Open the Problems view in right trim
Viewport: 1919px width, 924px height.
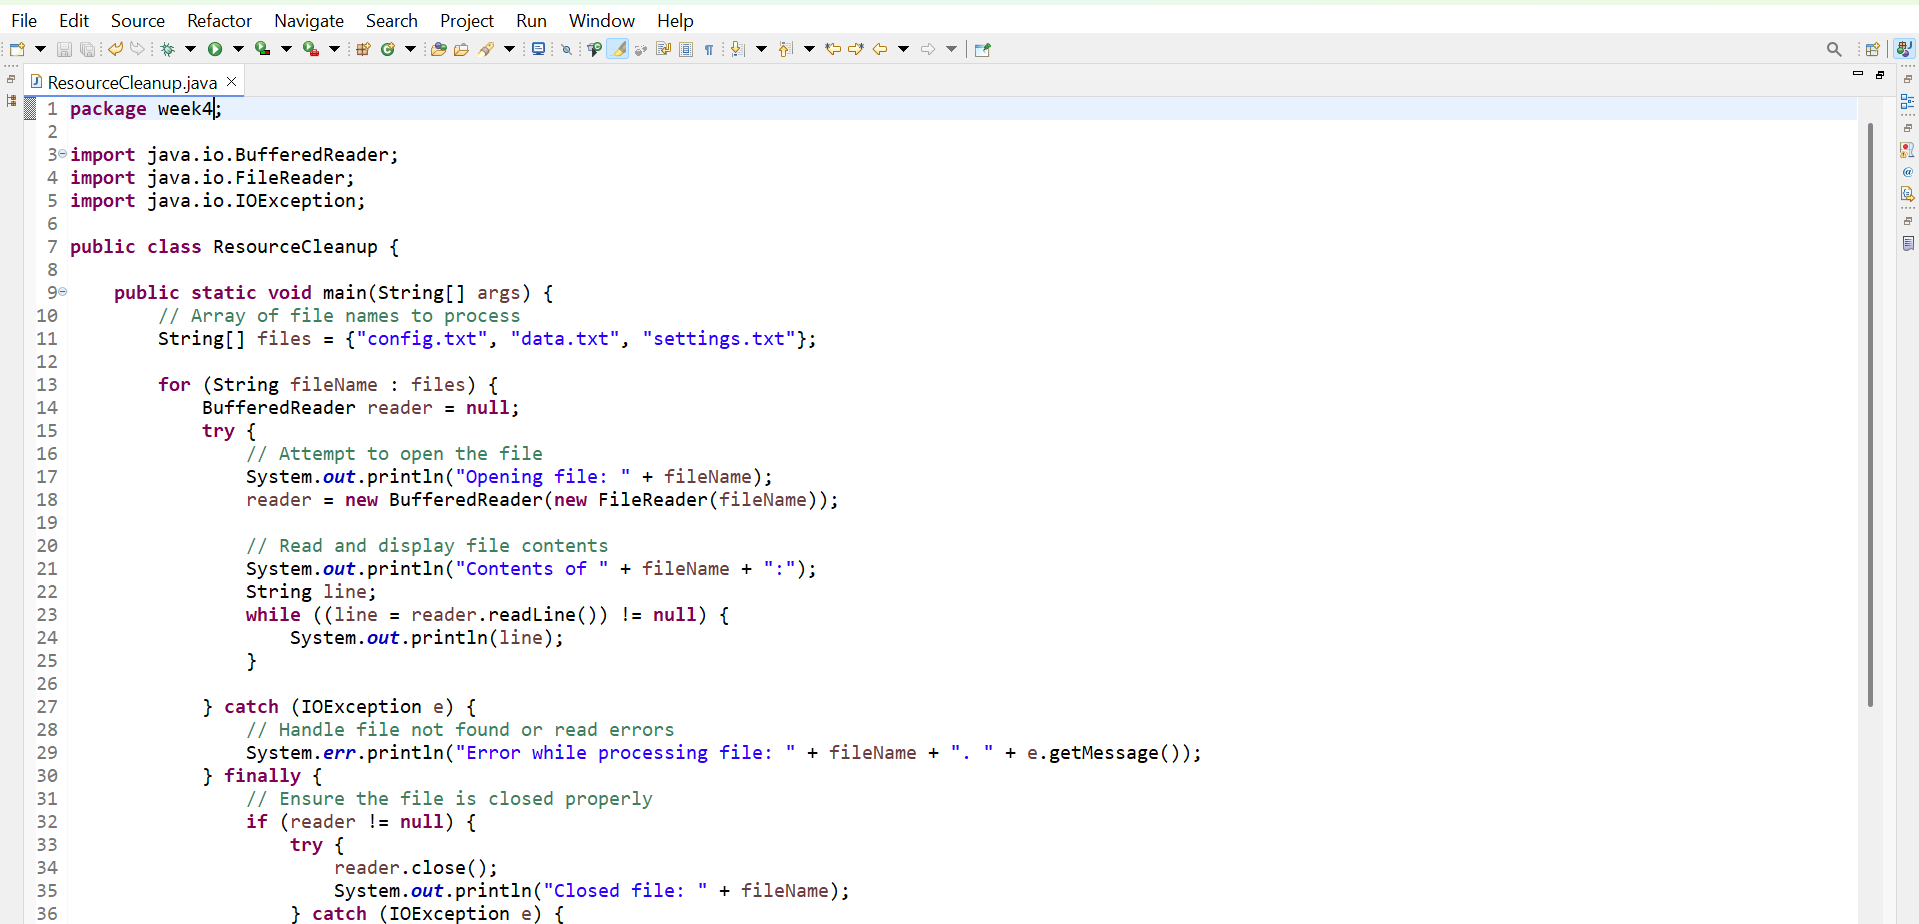(x=1908, y=150)
